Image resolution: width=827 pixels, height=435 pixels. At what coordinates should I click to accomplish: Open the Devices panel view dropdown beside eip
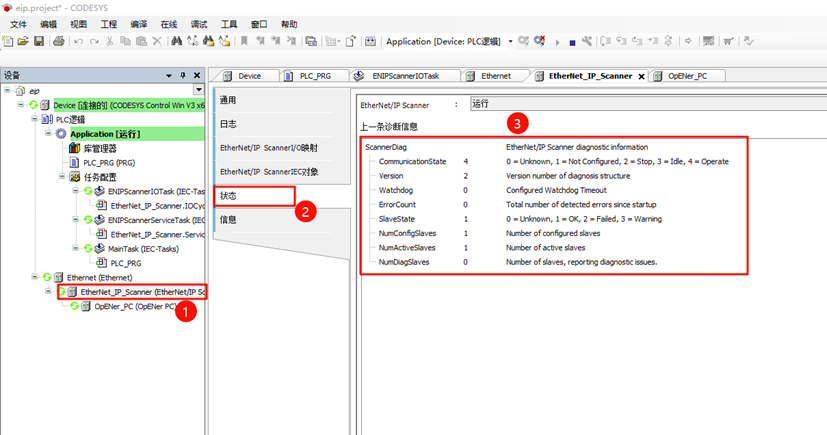point(198,90)
